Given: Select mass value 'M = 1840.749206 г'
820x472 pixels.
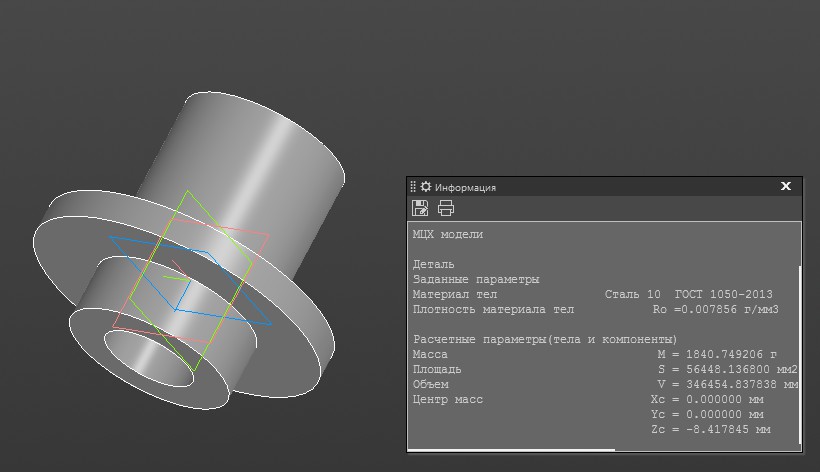Looking at the screenshot, I should (717, 354).
